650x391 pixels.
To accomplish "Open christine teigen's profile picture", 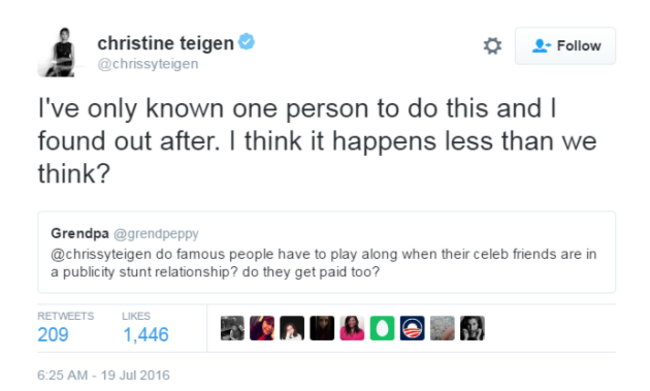I will coord(59,52).
